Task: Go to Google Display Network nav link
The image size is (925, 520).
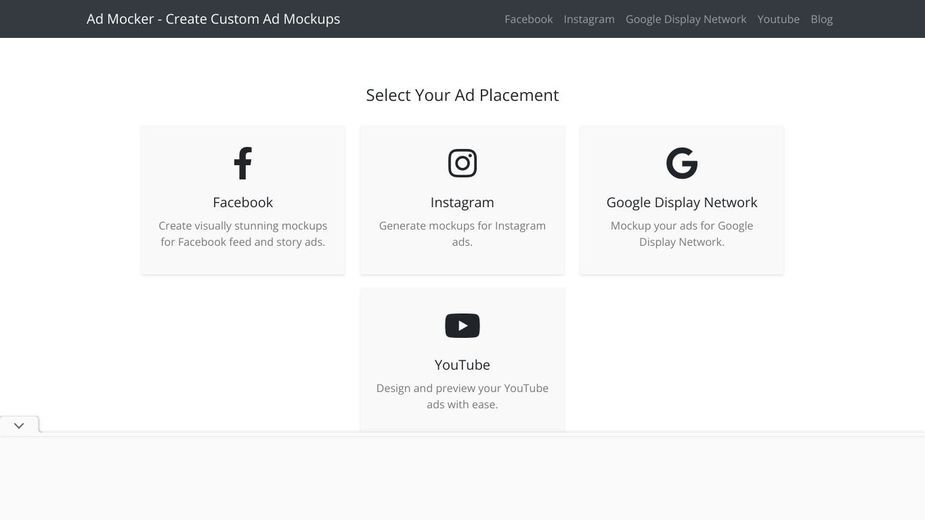Action: coord(686,19)
